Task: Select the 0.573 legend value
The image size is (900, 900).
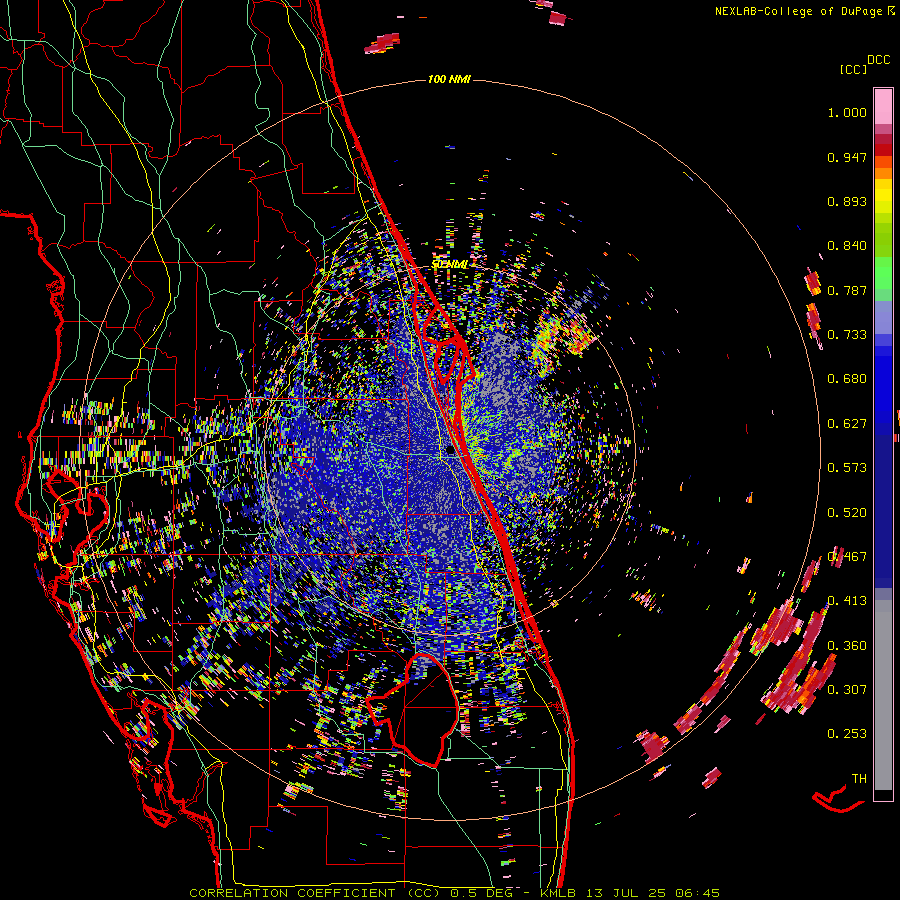Action: coord(847,468)
